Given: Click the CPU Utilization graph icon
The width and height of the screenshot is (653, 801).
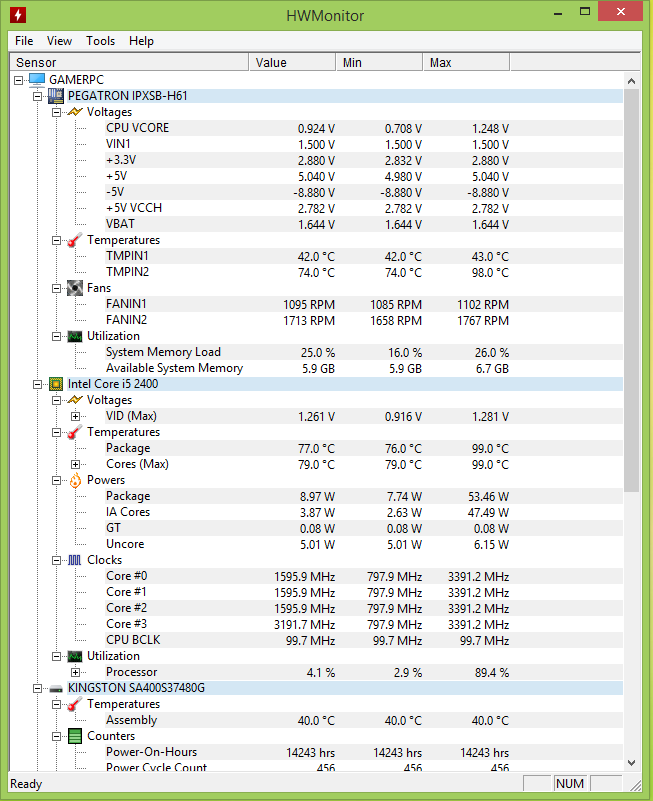Looking at the screenshot, I should coord(75,656).
